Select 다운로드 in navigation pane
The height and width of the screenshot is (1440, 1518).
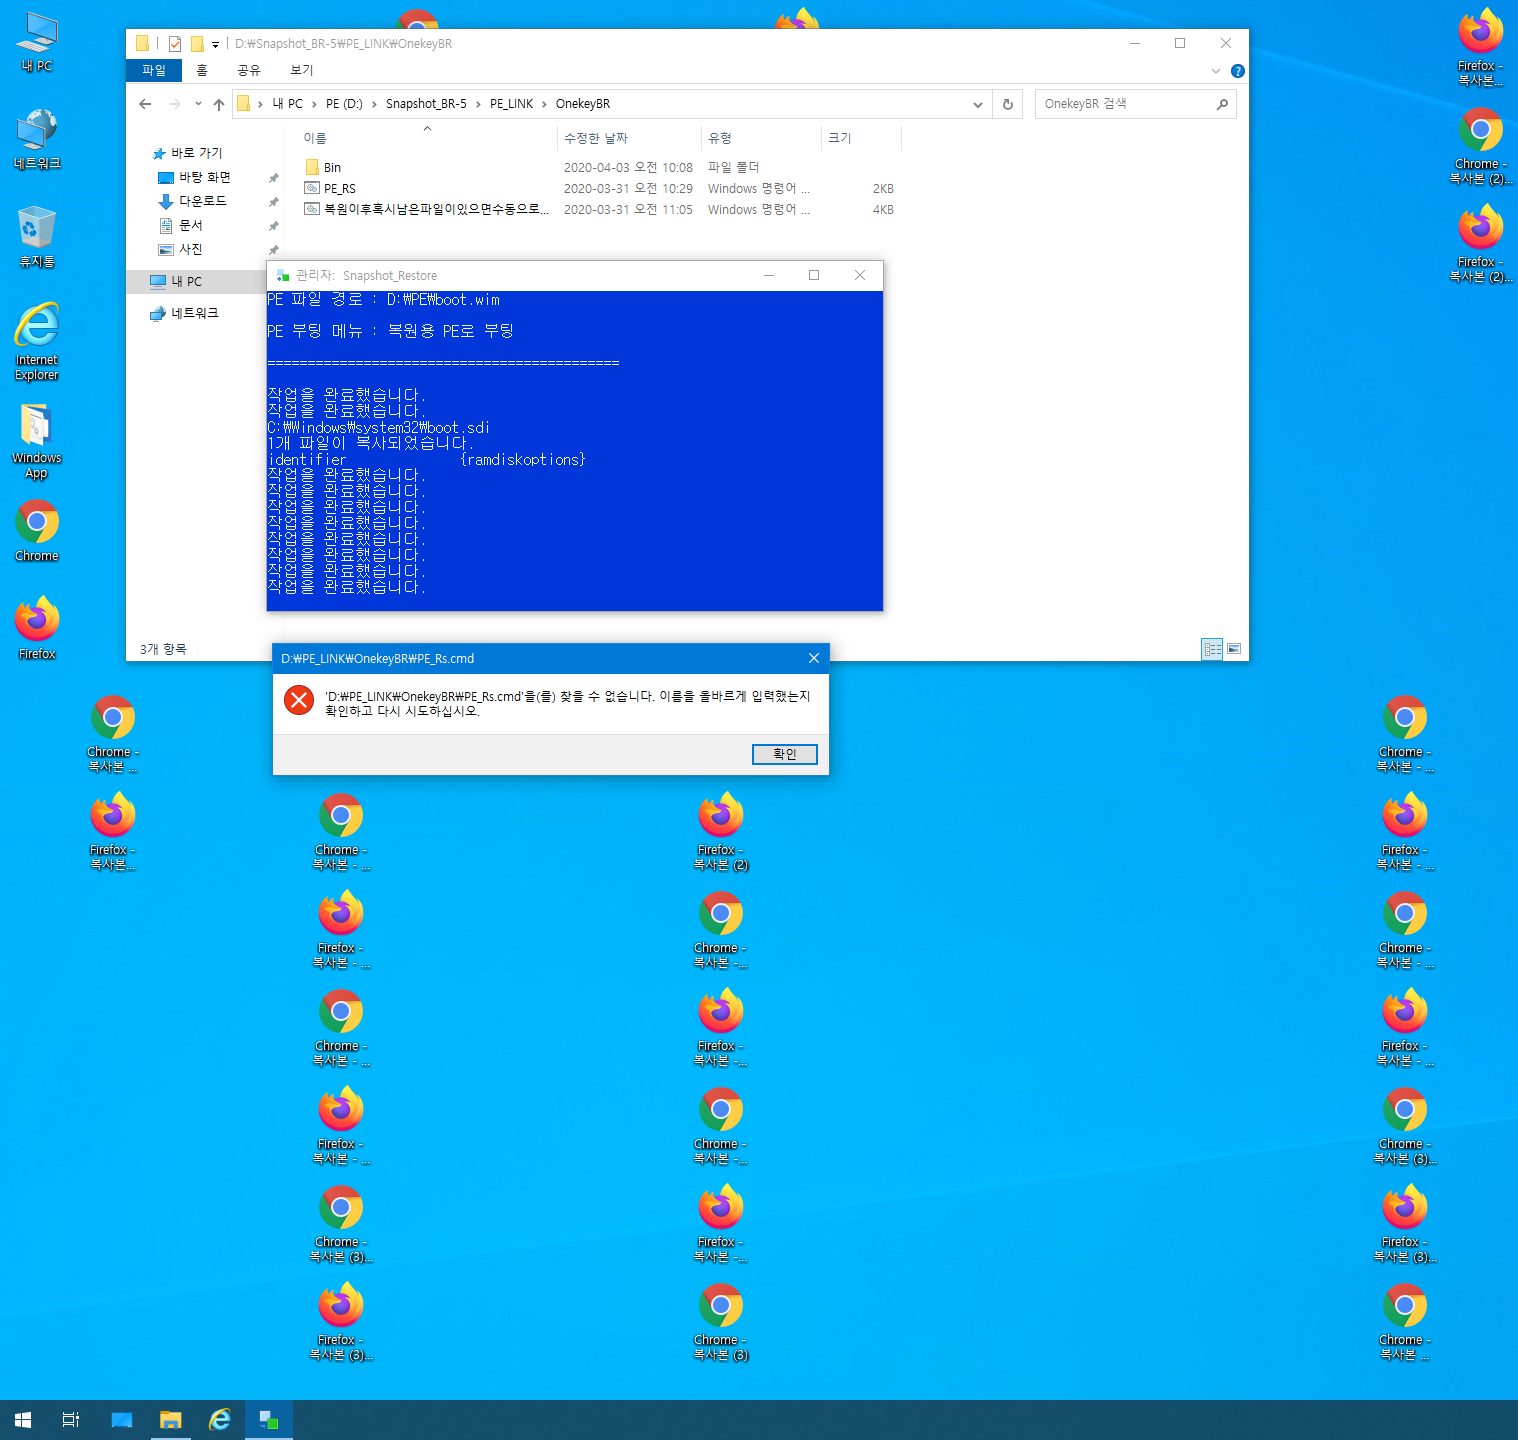202,201
